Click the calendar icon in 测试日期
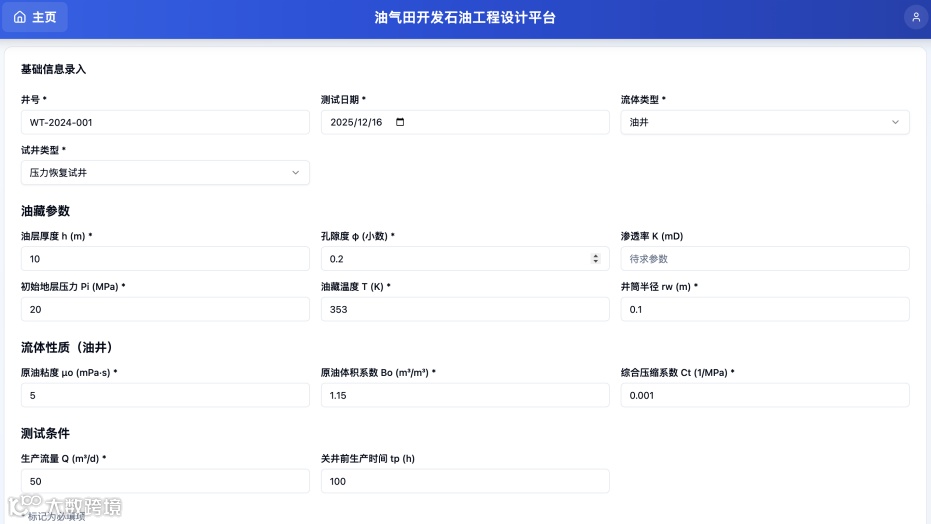The width and height of the screenshot is (931, 524). 400,122
